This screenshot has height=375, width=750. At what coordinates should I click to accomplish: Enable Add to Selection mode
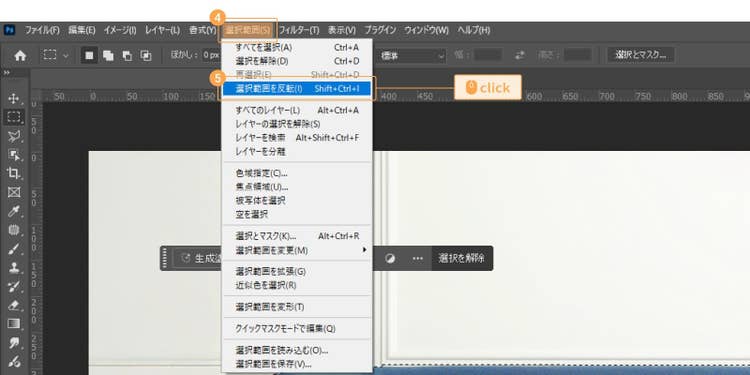tap(108, 55)
